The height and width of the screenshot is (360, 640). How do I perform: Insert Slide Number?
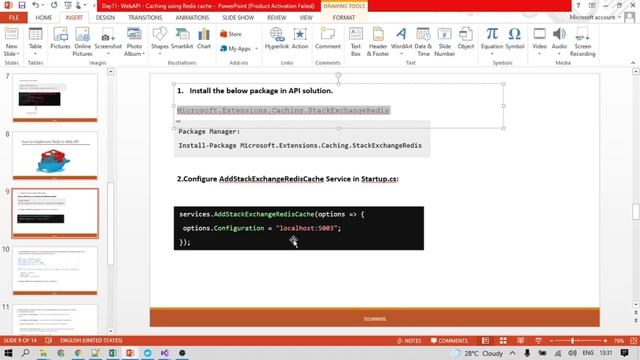click(x=444, y=42)
